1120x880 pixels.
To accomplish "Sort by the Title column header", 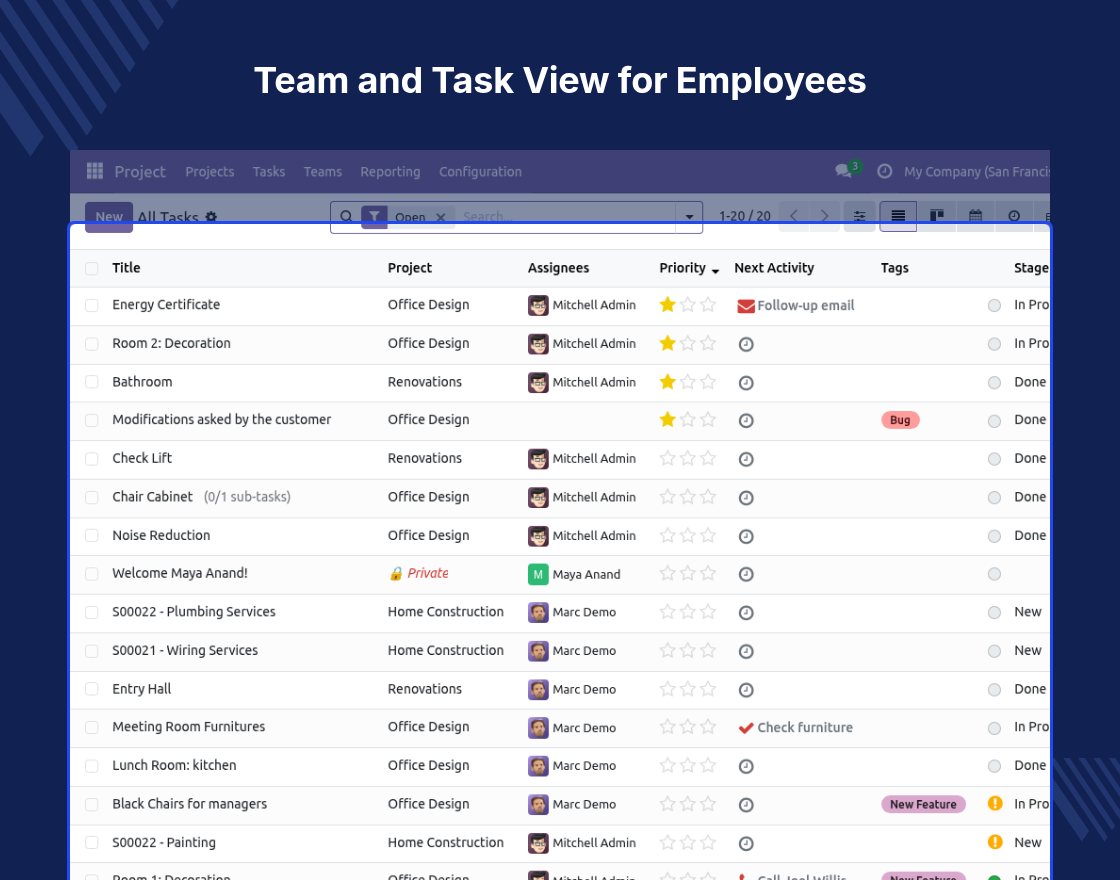I will click(x=126, y=268).
